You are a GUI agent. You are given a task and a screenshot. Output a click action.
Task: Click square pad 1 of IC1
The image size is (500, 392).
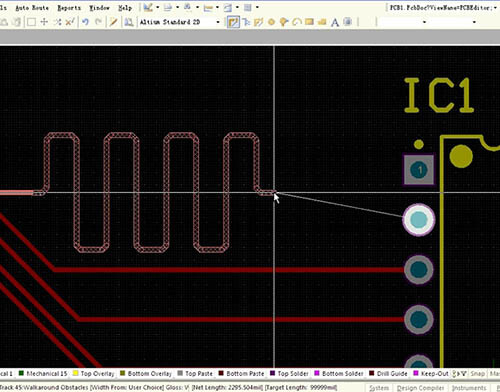point(419,170)
